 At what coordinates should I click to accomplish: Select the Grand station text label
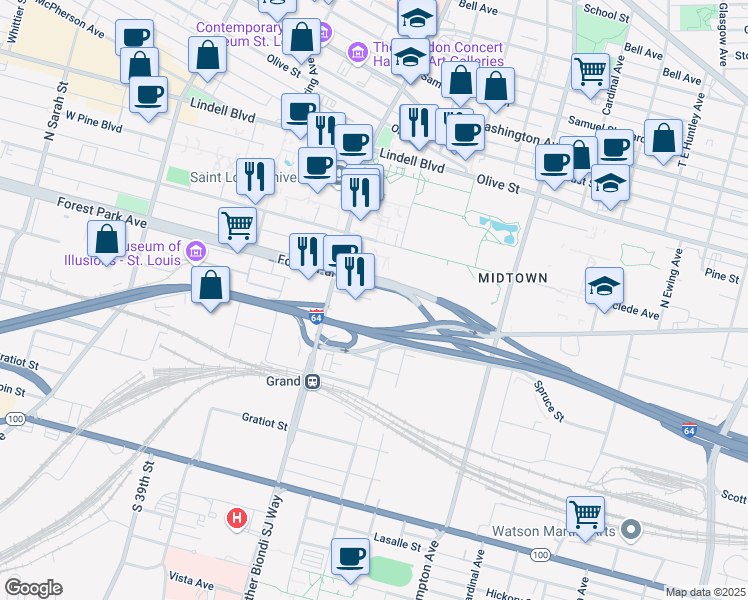pyautogui.click(x=283, y=381)
